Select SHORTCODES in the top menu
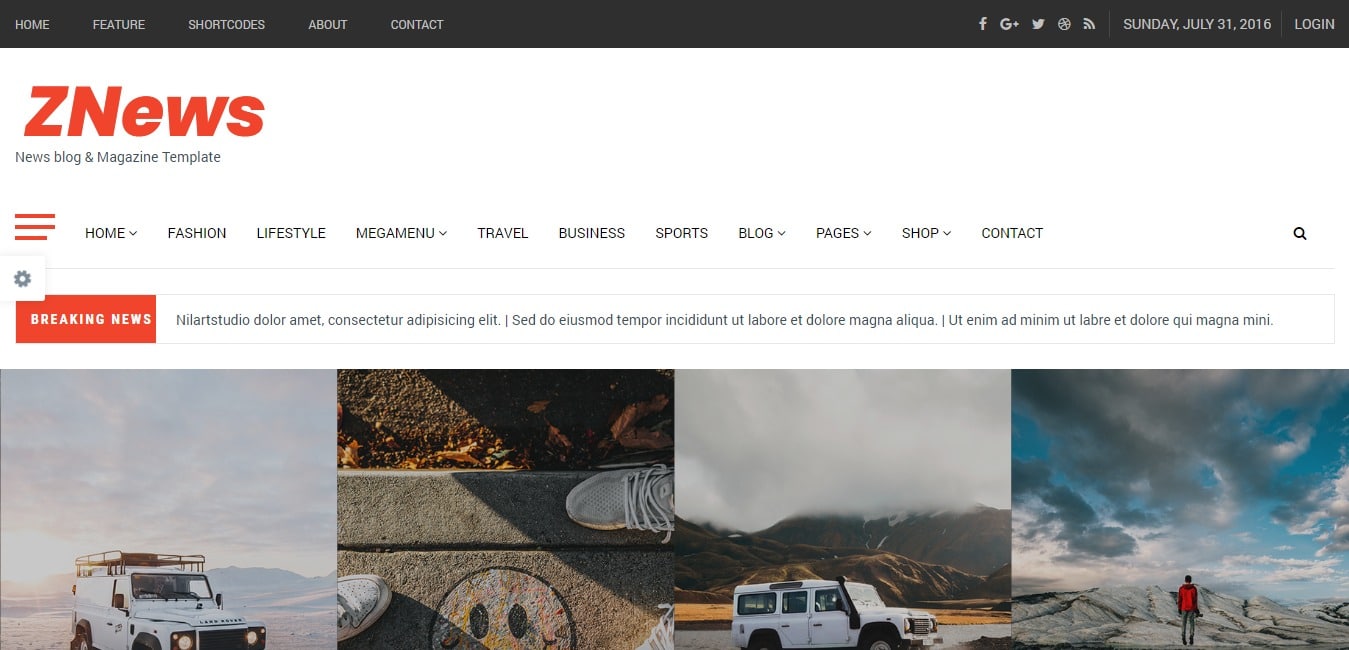 click(x=226, y=24)
